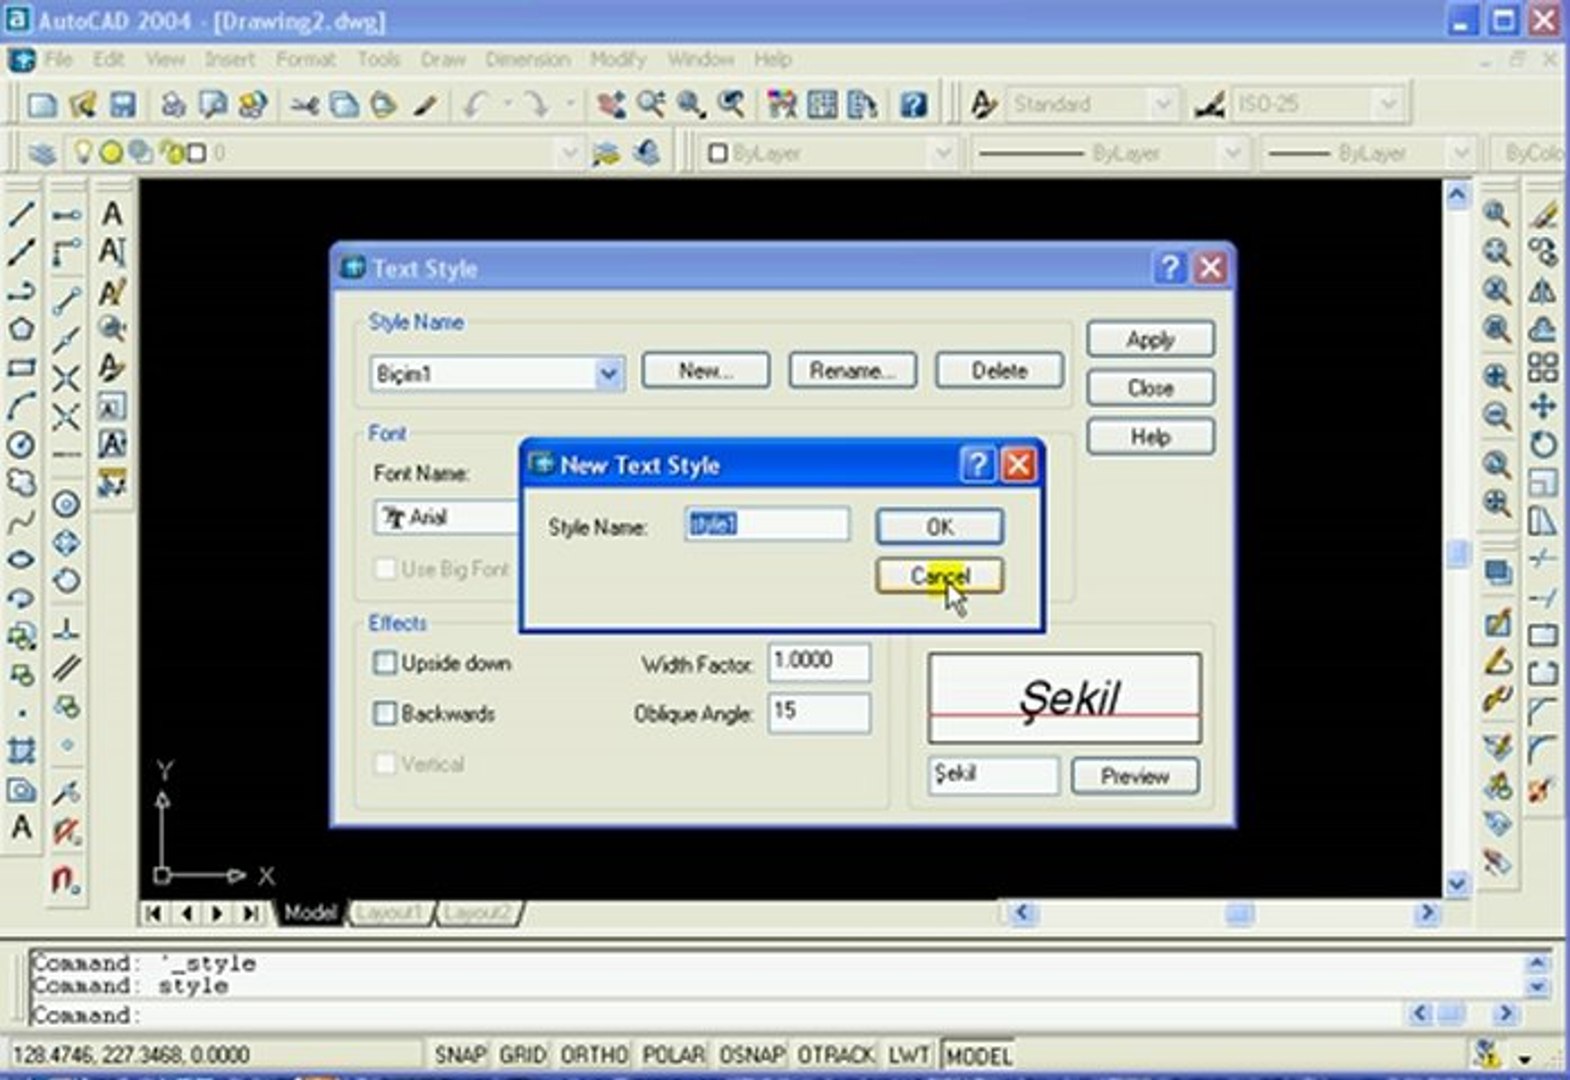Toggle SNAP mode in the status bar
Screen dimensions: 1570x1080
coord(459,1055)
